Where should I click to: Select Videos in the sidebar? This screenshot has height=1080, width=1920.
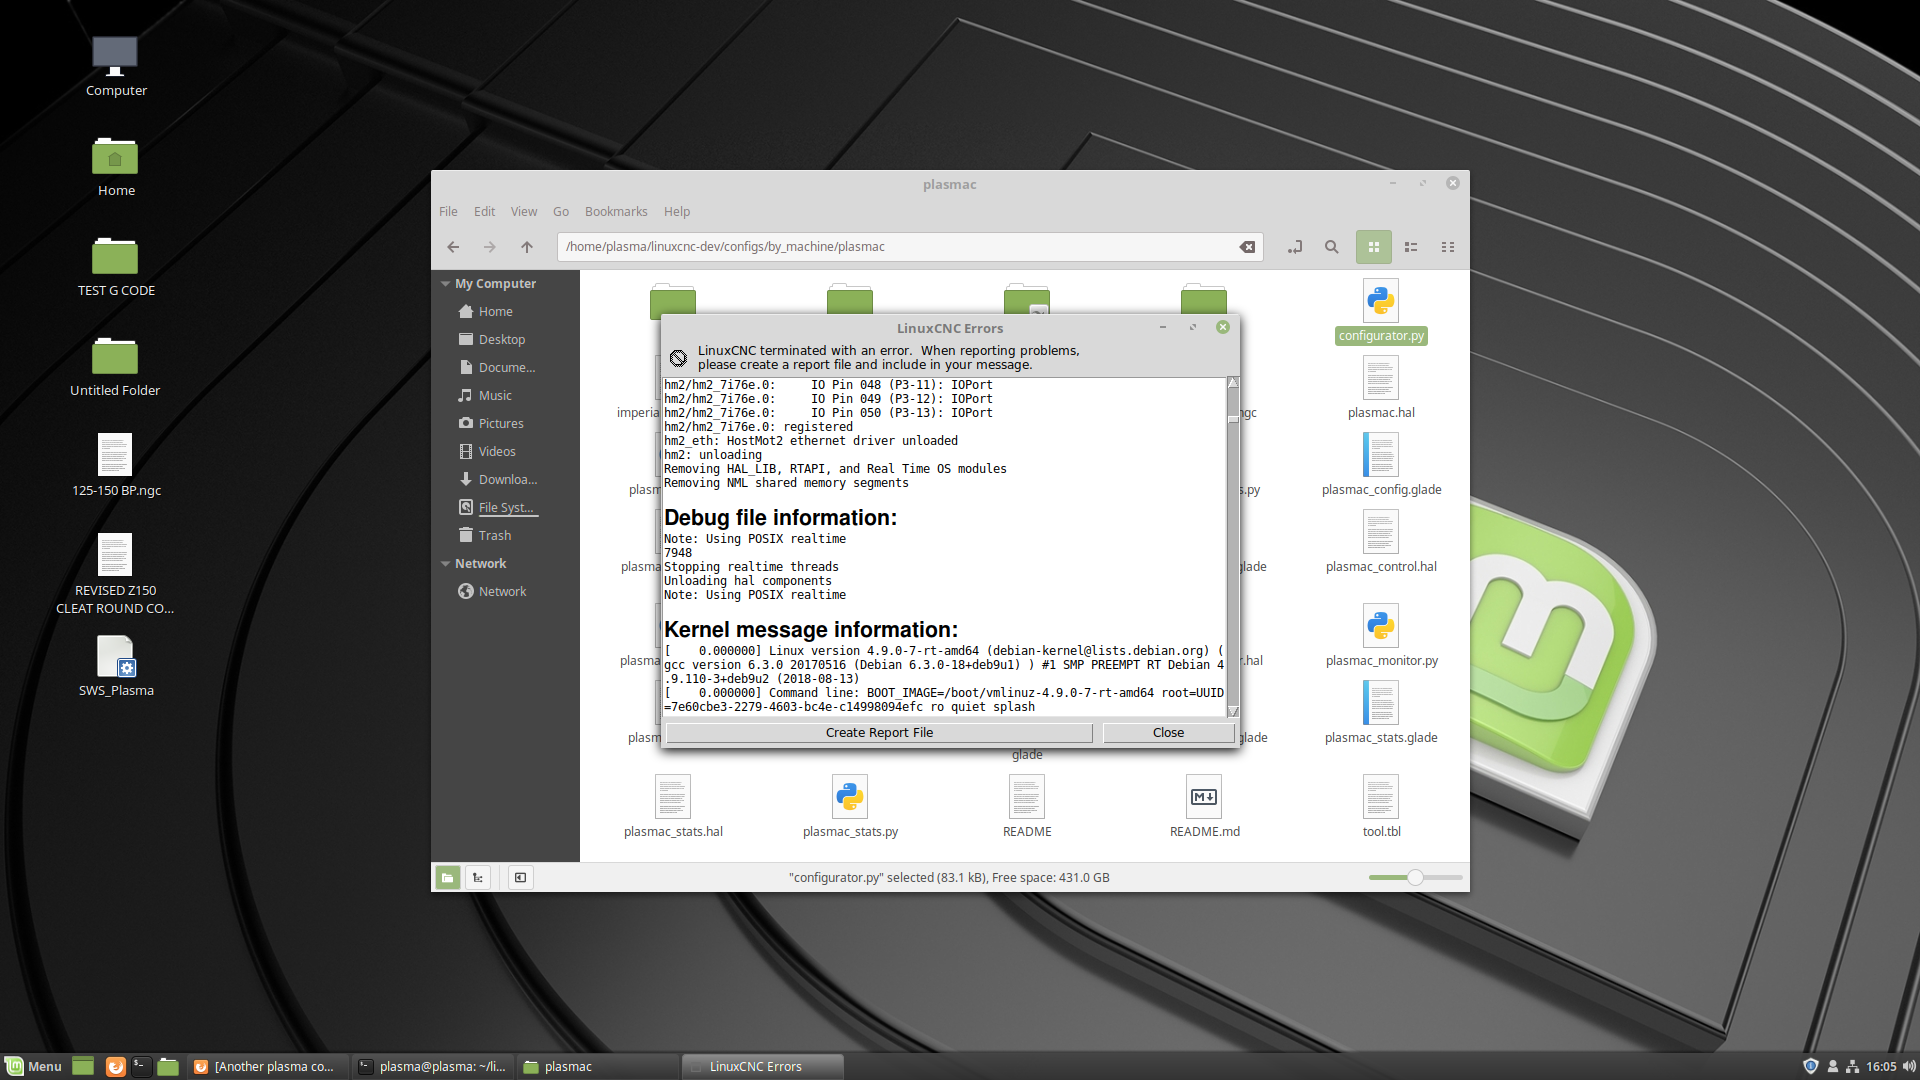pyautogui.click(x=496, y=452)
